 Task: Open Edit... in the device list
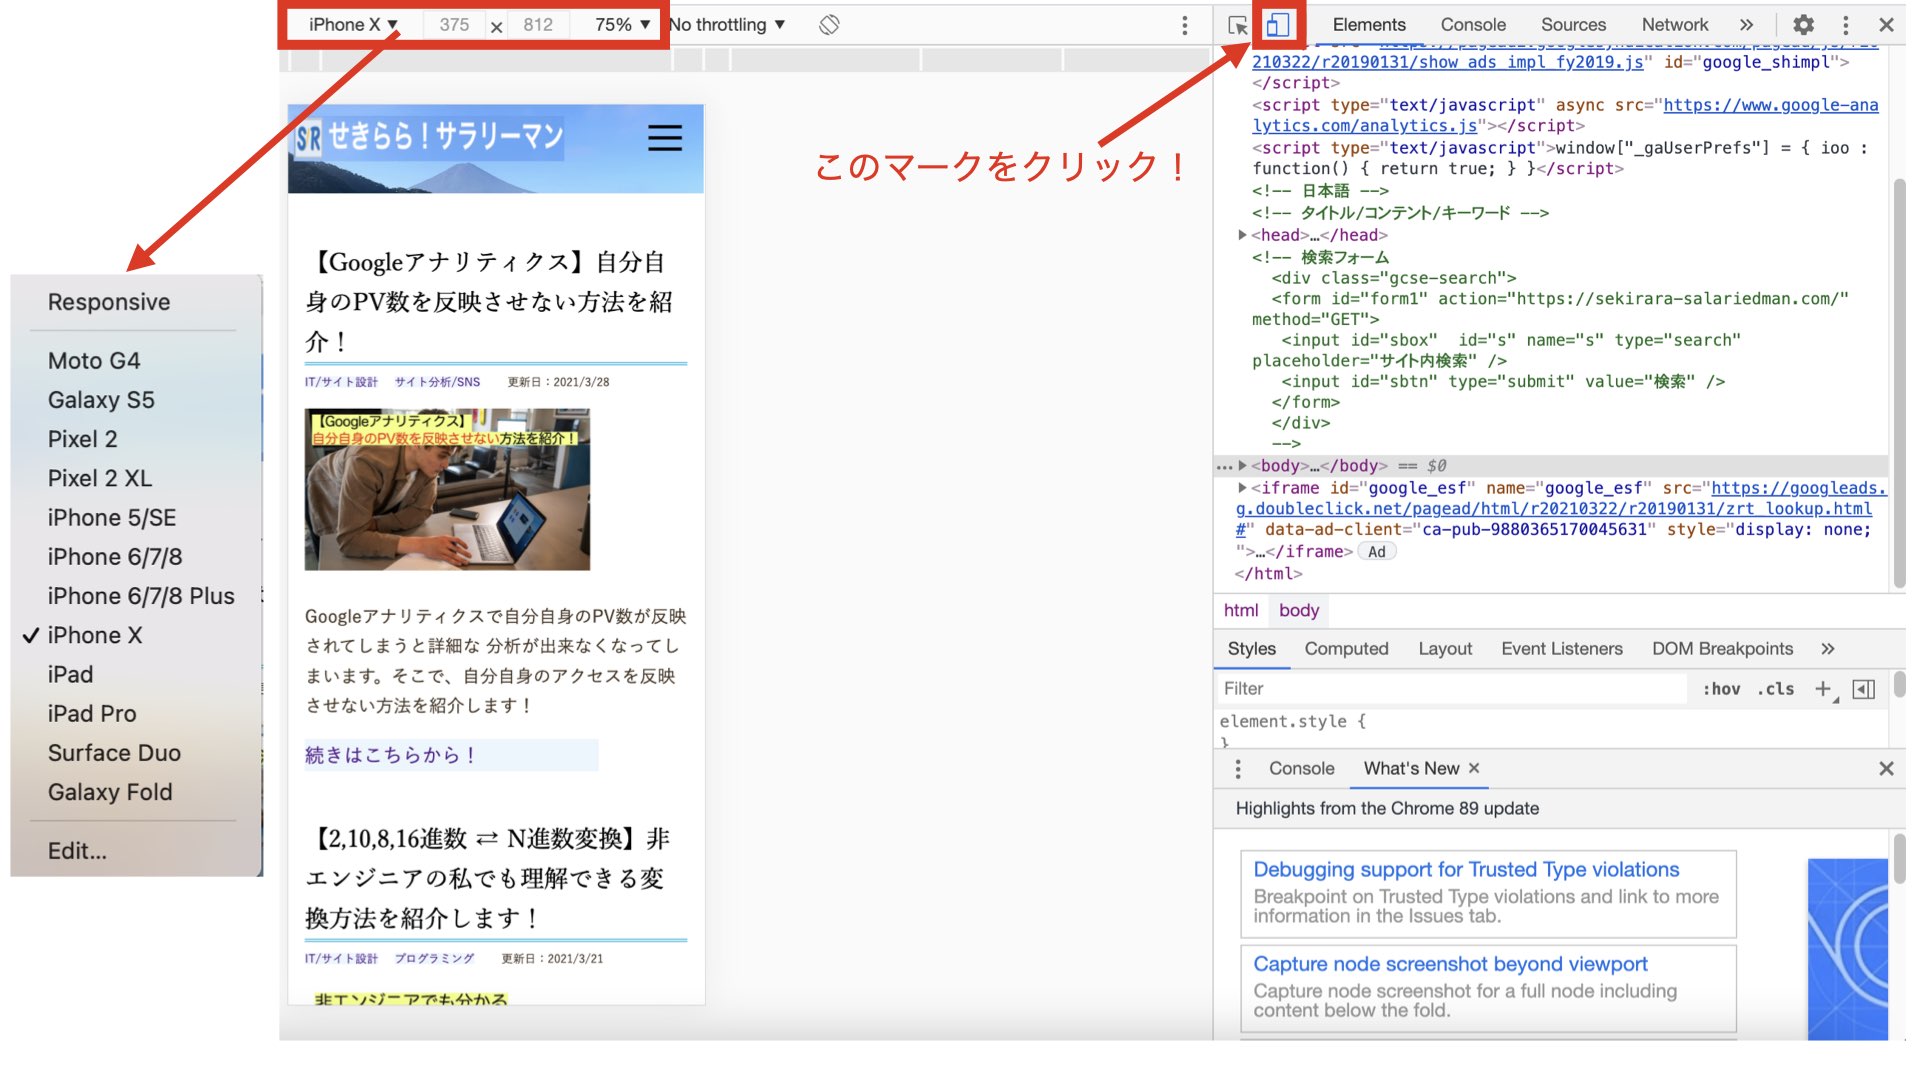click(x=77, y=851)
